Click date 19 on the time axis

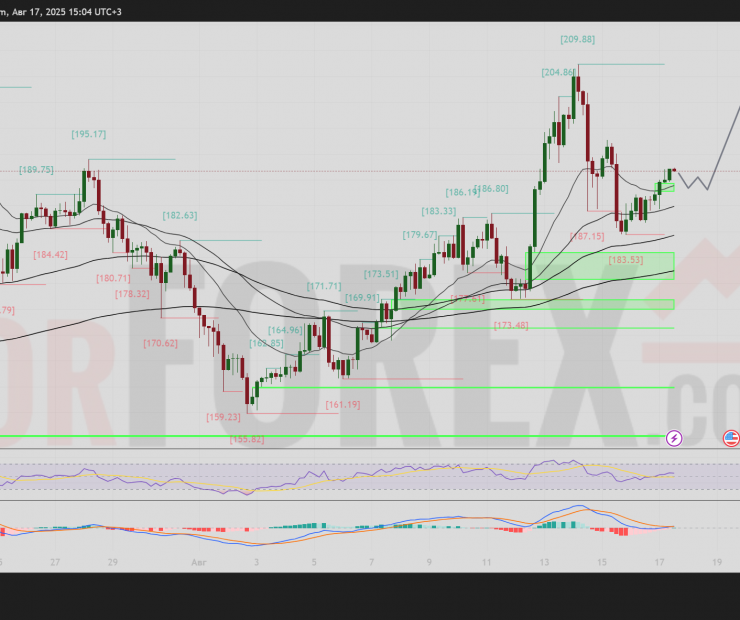pyautogui.click(x=717, y=562)
